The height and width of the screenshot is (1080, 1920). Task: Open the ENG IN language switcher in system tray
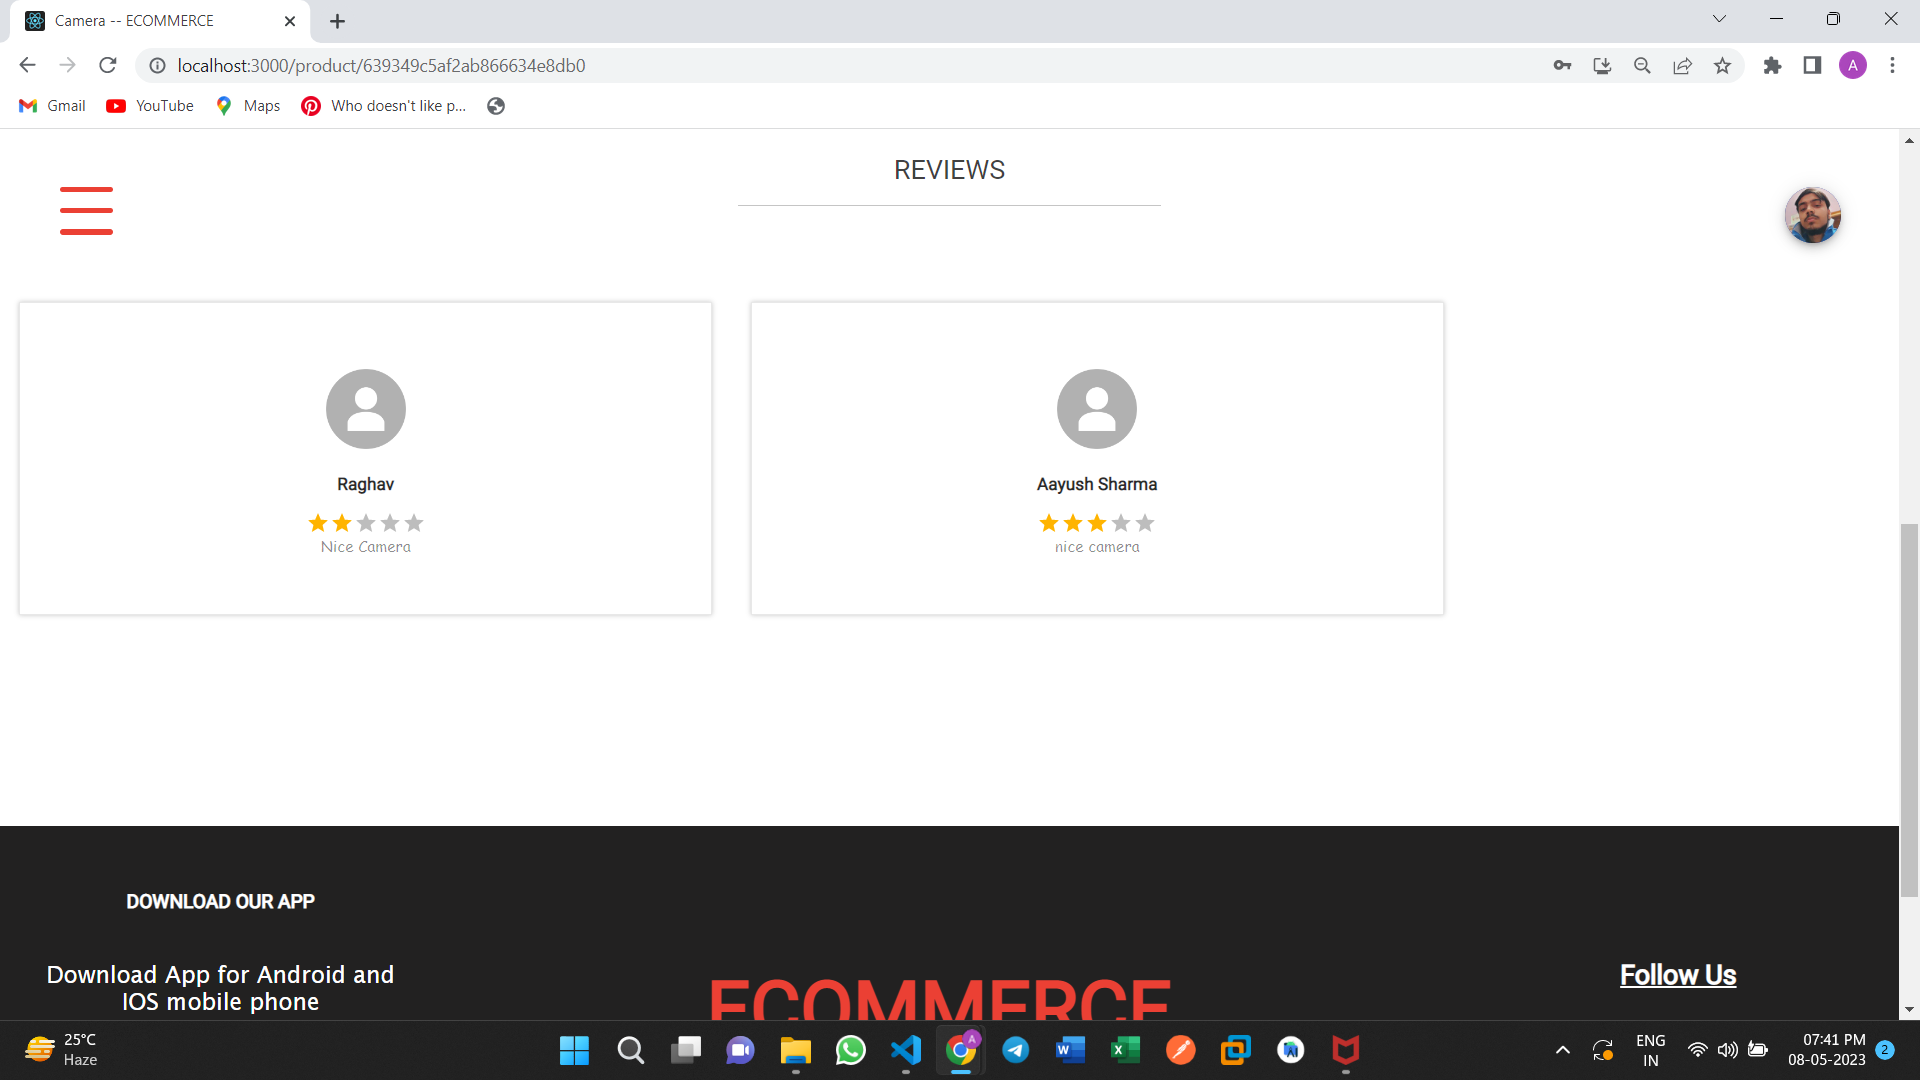[1649, 1049]
